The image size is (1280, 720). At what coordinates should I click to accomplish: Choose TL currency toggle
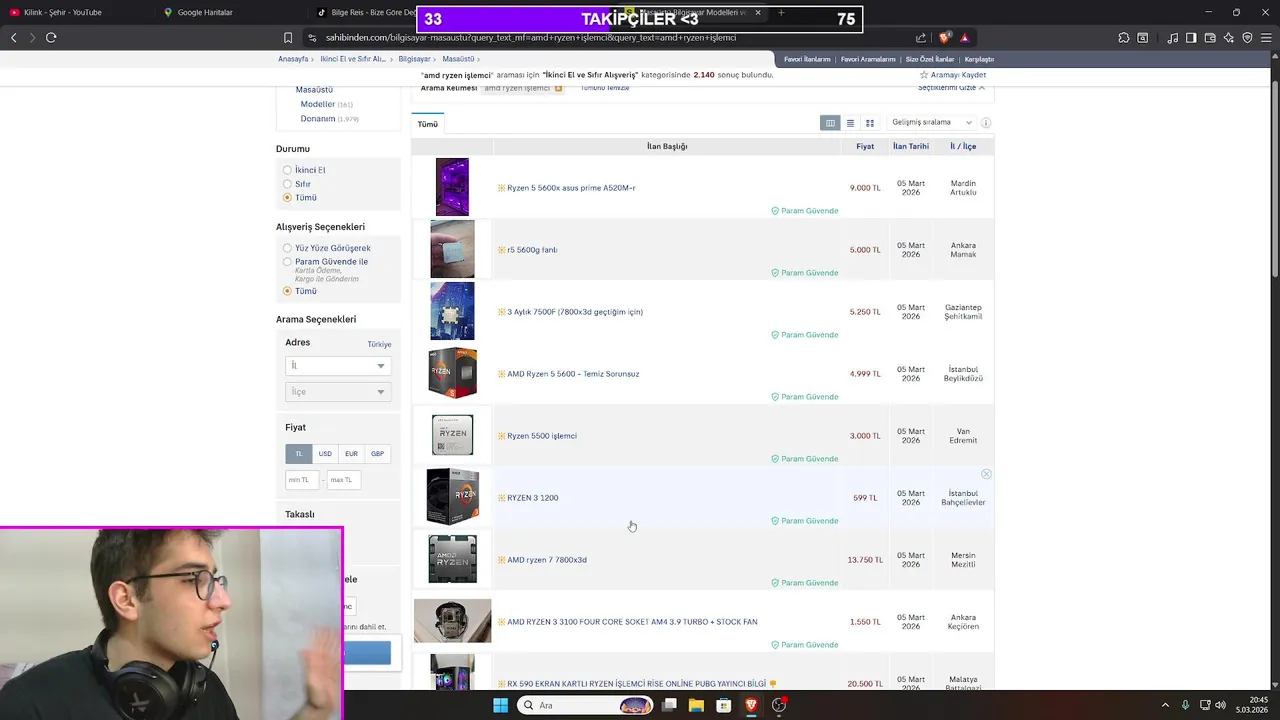tap(298, 453)
